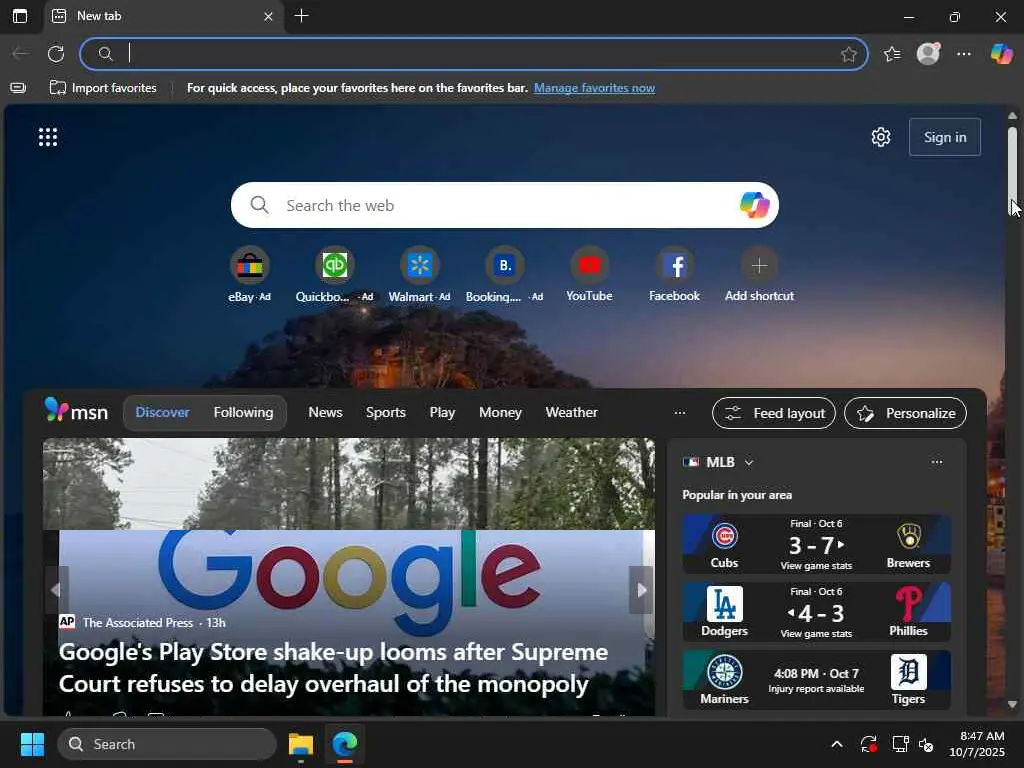The height and width of the screenshot is (768, 1024).
Task: Open the Sports tab
Action: click(385, 413)
